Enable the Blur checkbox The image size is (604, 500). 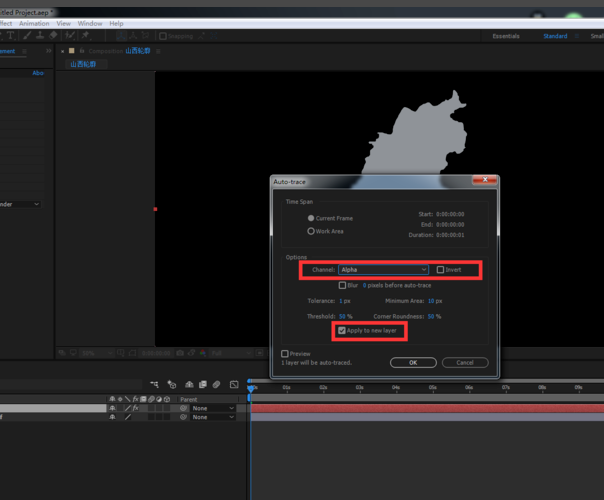coord(342,285)
